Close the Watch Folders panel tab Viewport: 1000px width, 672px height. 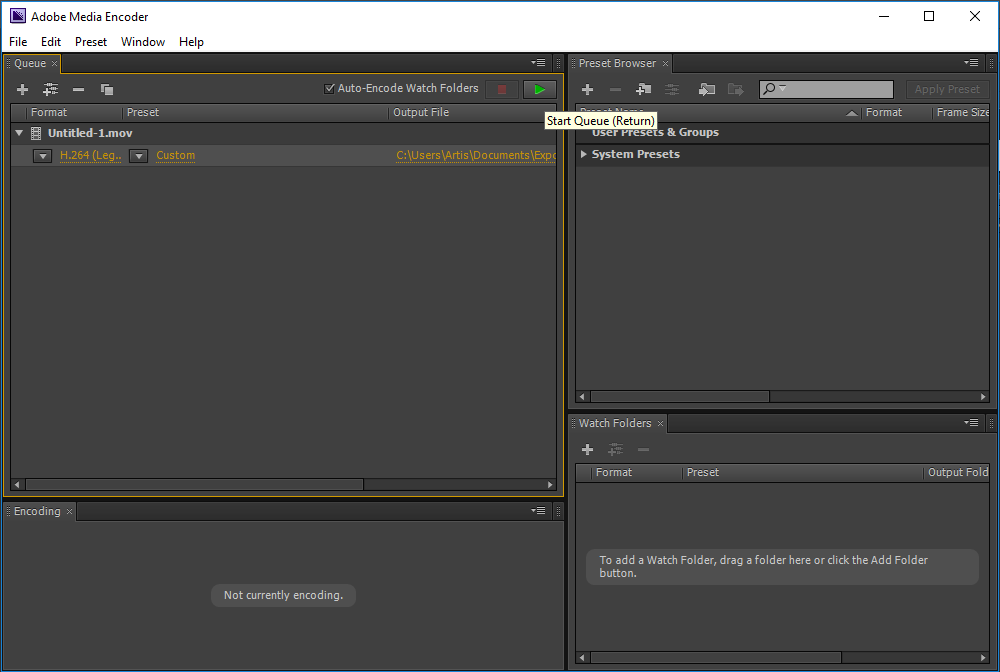pos(661,423)
